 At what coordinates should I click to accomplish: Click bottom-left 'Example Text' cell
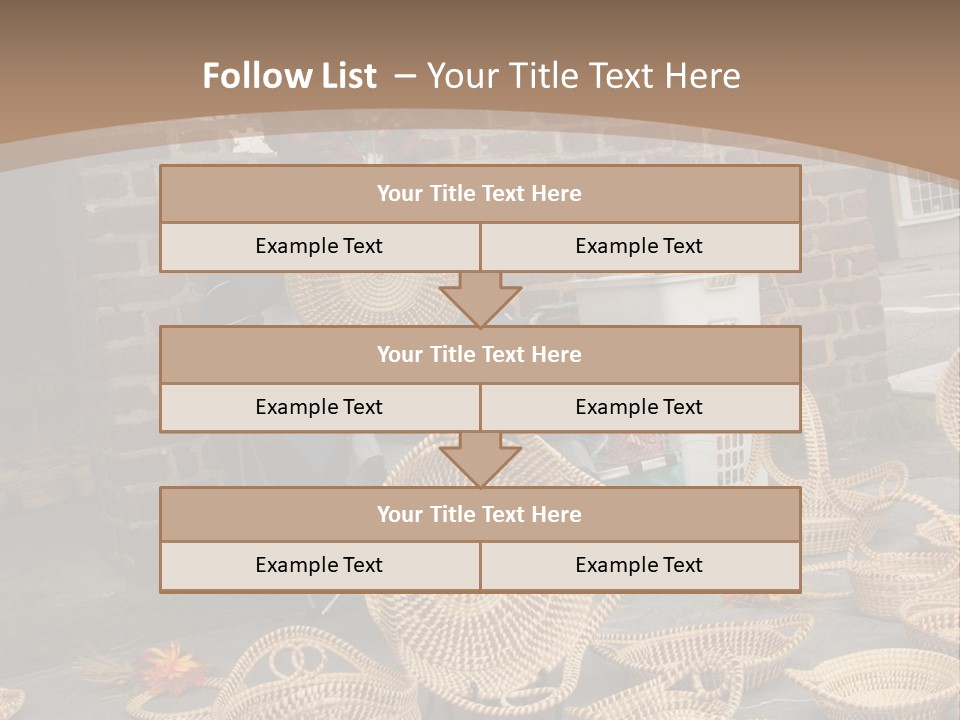[x=319, y=565]
